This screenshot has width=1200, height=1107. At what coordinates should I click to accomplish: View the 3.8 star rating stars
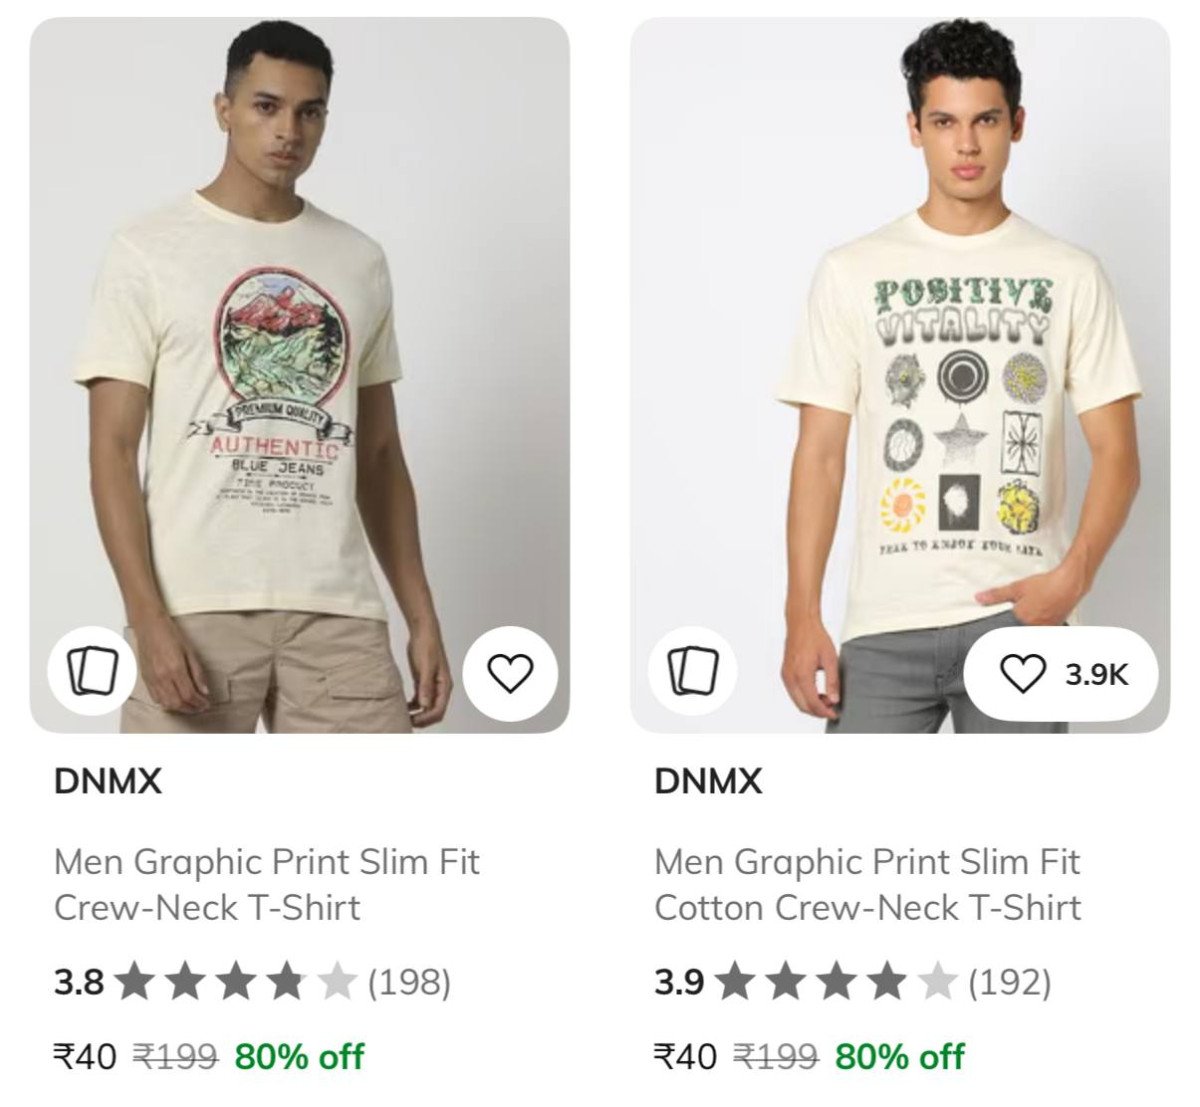coord(236,983)
